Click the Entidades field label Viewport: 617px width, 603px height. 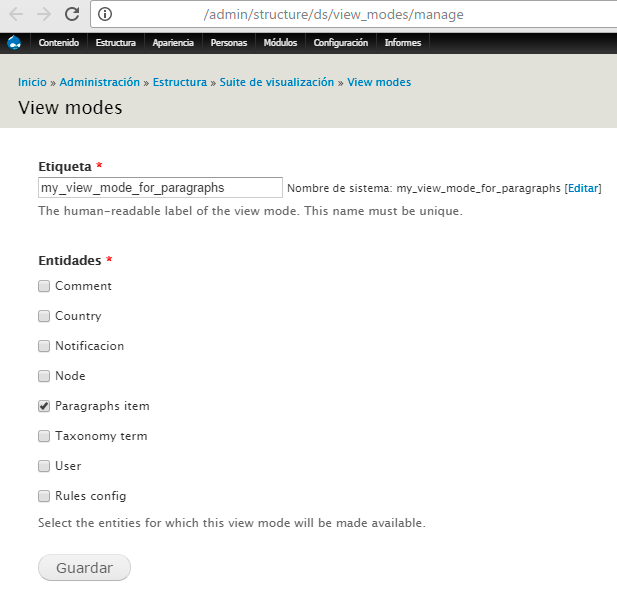point(70,261)
